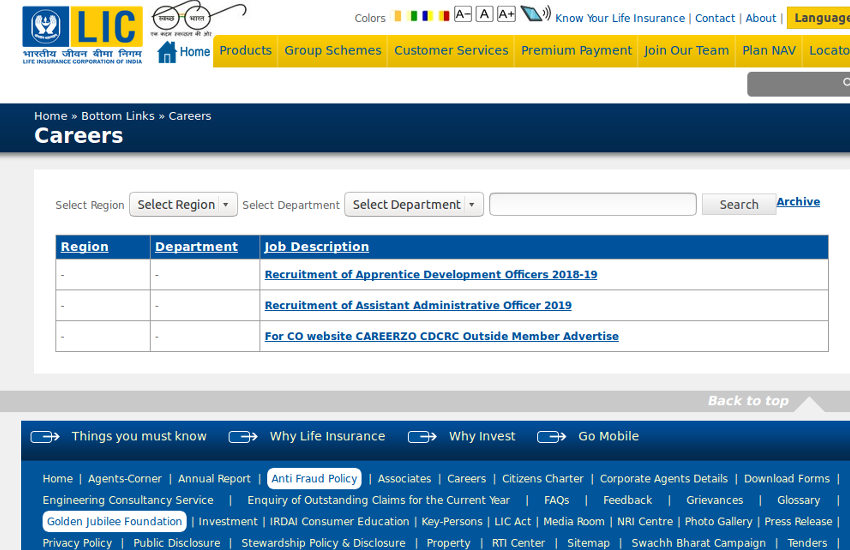Open the screen reader access icon
The image size is (850, 550).
(535, 14)
